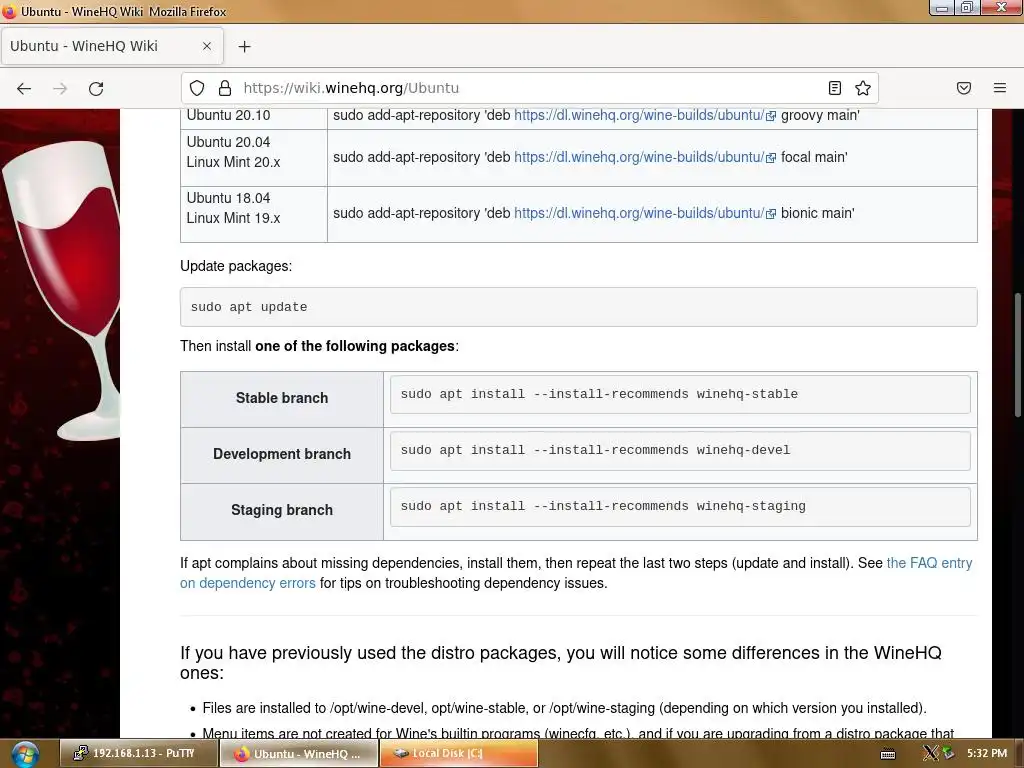Click the X server tray icon

tap(930, 754)
